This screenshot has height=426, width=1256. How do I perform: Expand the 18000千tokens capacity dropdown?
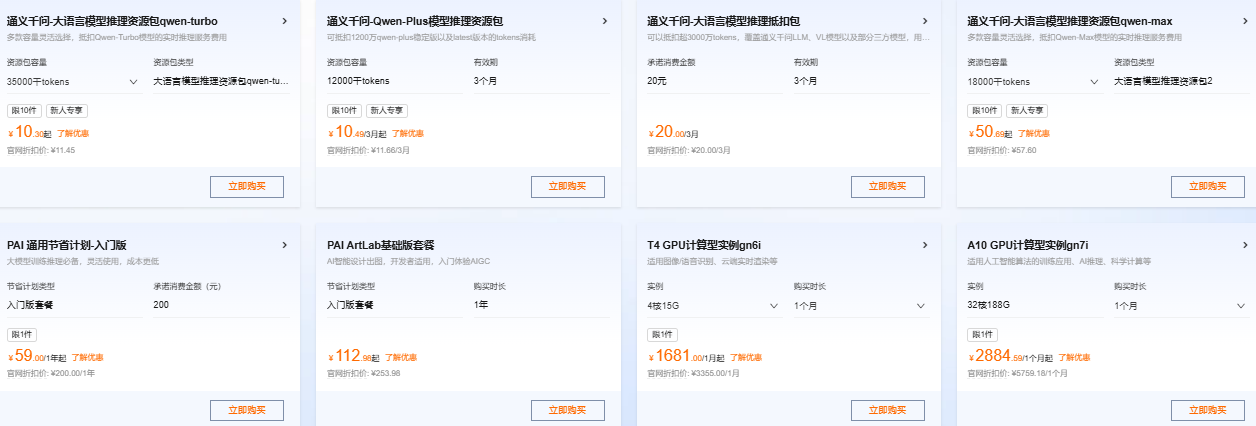pyautogui.click(x=1033, y=81)
